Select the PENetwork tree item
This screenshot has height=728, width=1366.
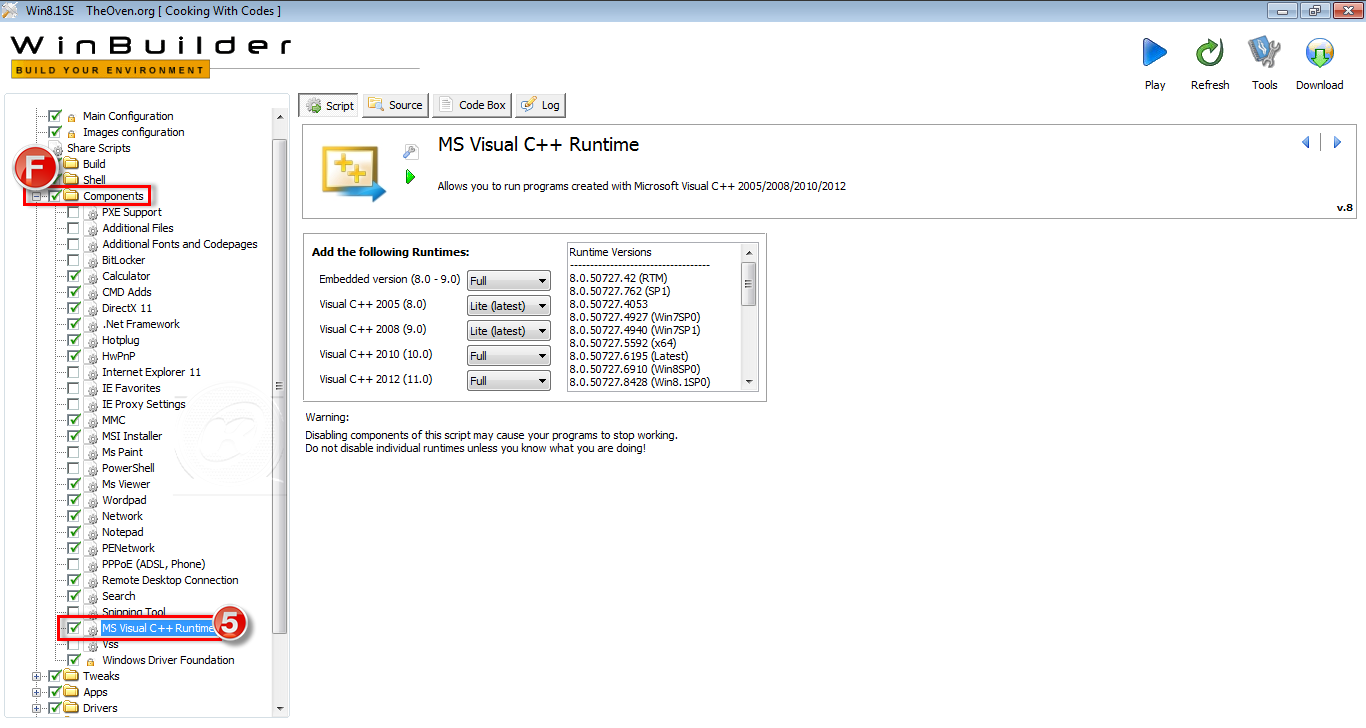click(128, 548)
